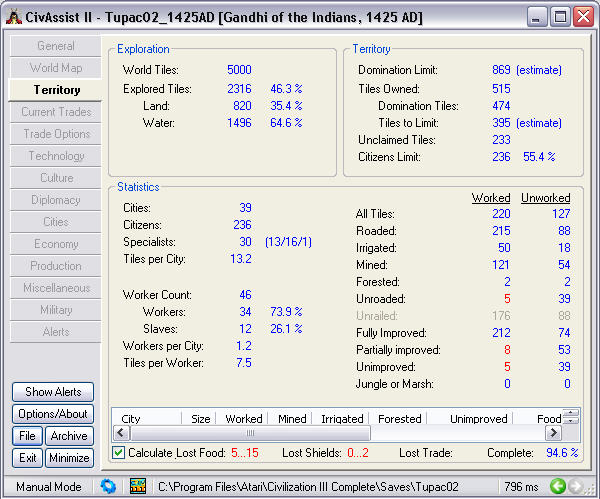Sort the list by Size column header

pos(199,419)
